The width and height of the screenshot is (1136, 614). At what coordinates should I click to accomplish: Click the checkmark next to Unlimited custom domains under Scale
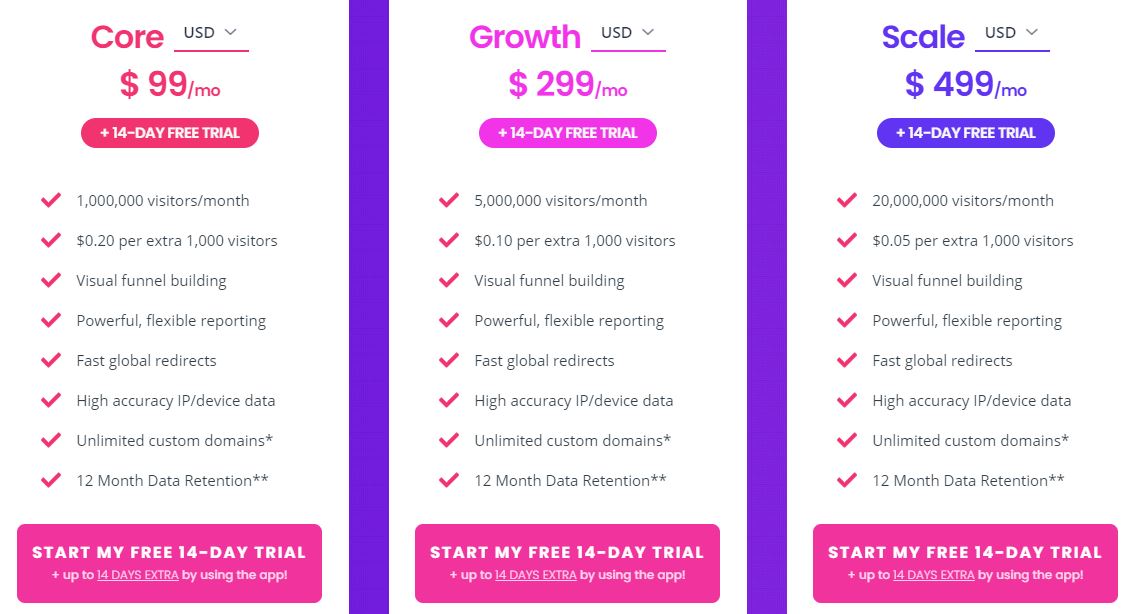click(x=846, y=440)
